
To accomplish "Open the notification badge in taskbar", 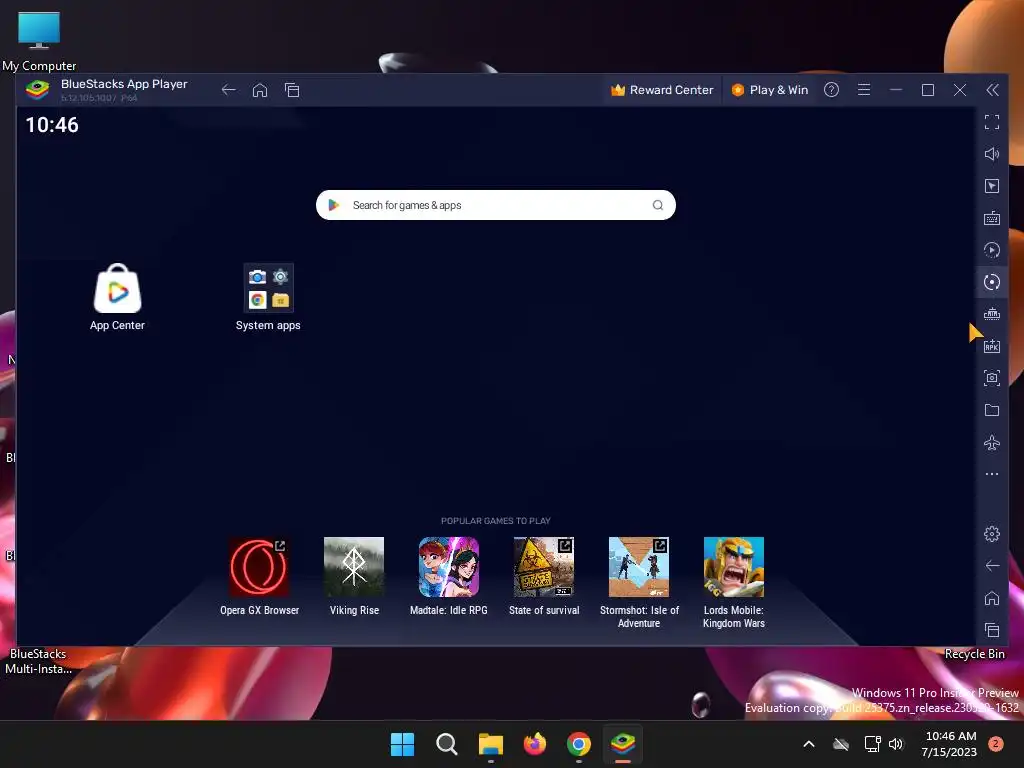I will (996, 744).
